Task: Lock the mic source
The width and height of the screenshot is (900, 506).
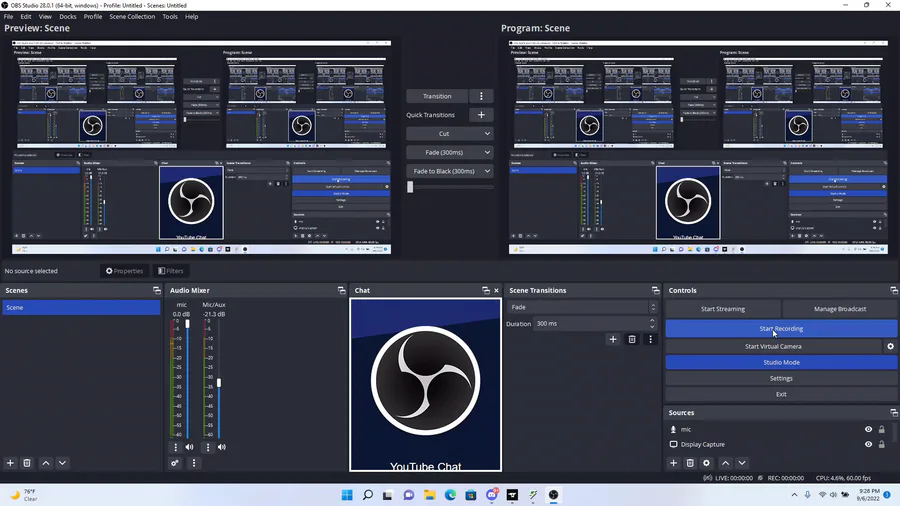Action: pos(882,429)
